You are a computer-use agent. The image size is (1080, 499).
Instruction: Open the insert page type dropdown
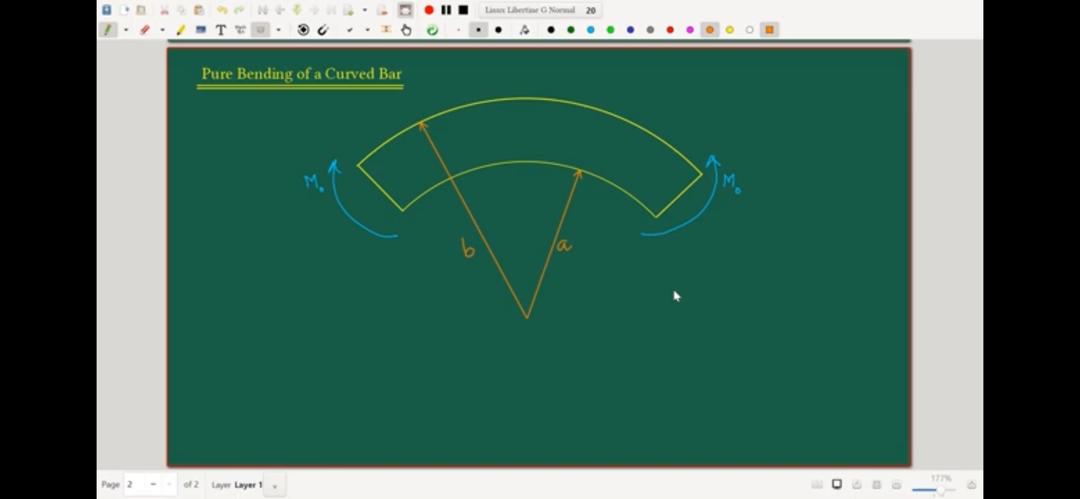pyautogui.click(x=364, y=10)
